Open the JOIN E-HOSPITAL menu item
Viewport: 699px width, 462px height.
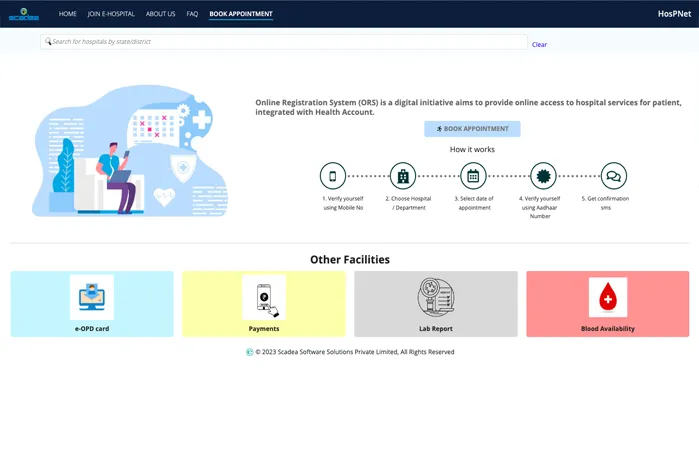click(111, 14)
